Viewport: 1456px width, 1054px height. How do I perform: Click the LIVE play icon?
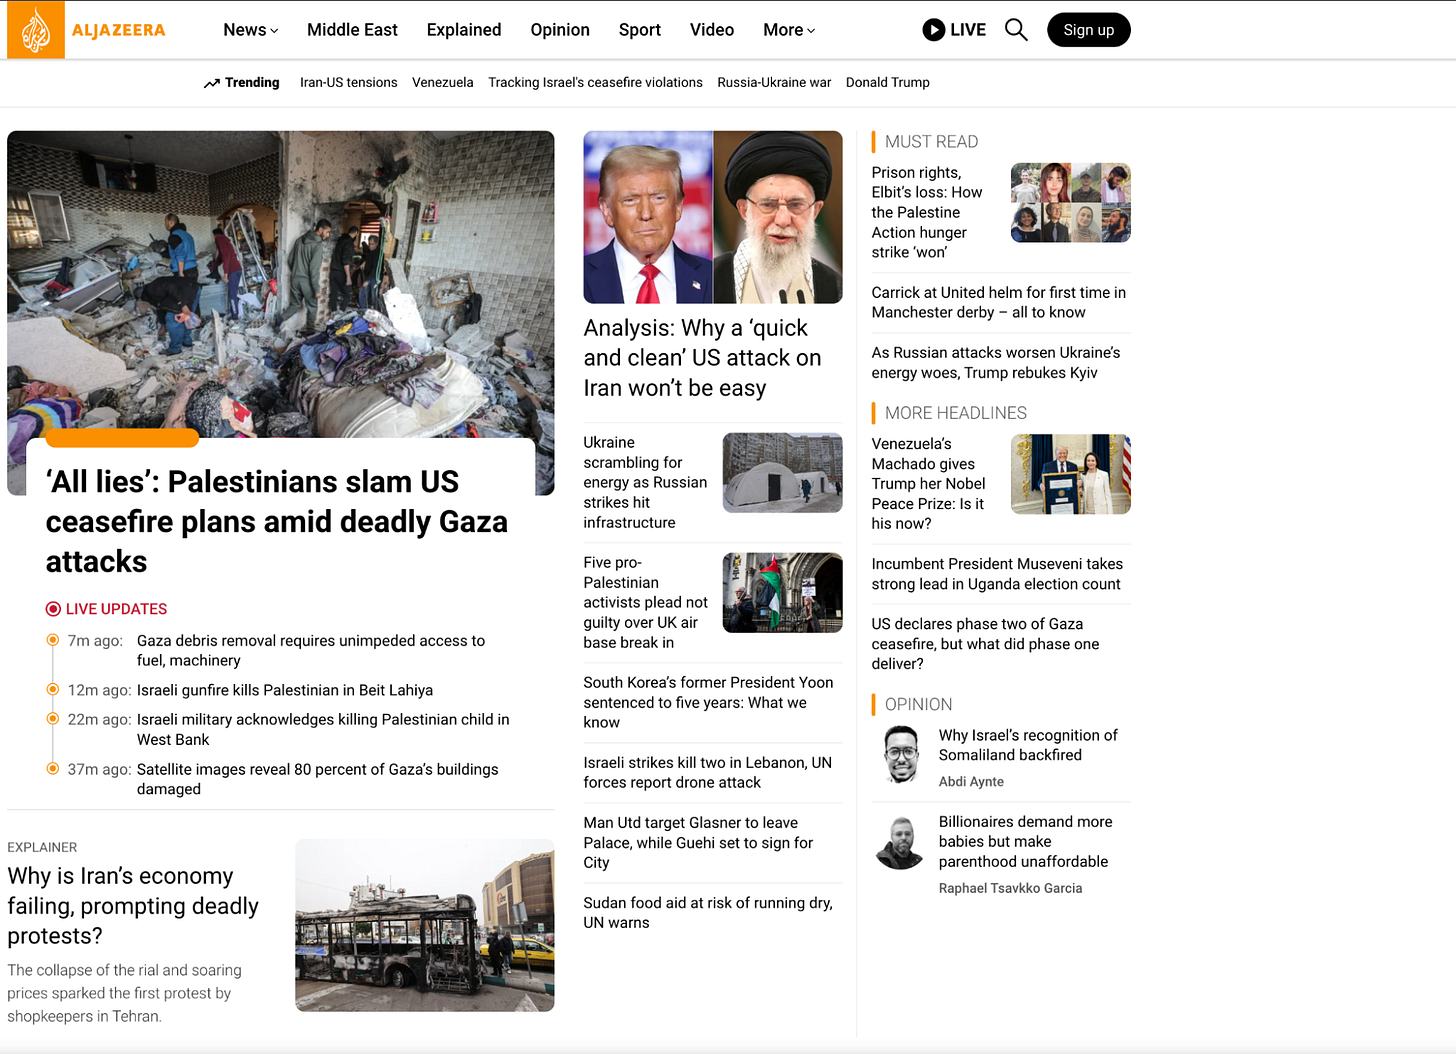(933, 30)
